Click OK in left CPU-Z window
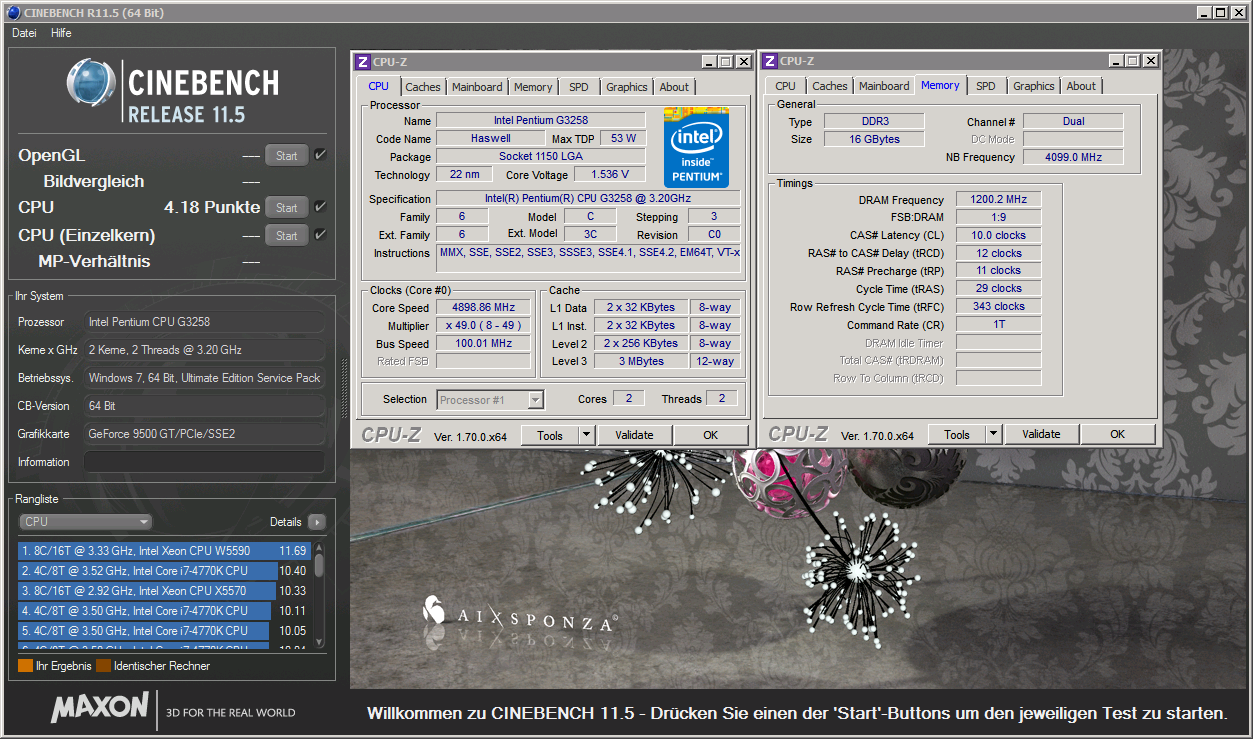 [710, 435]
